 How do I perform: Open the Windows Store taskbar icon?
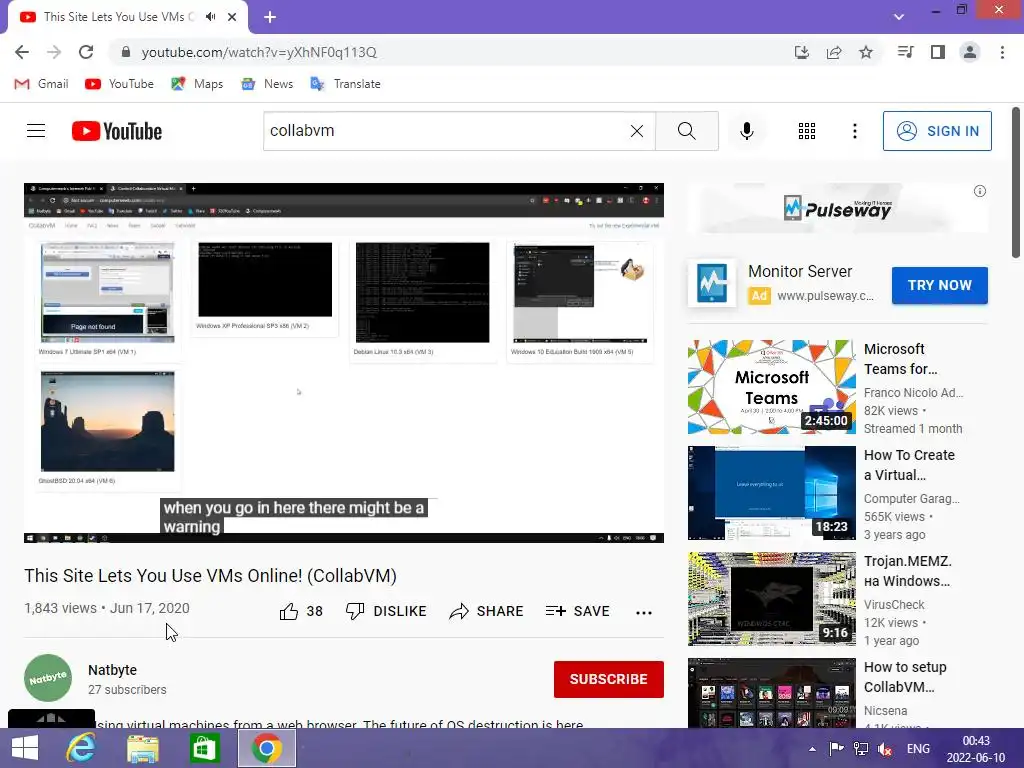pyautogui.click(x=204, y=748)
